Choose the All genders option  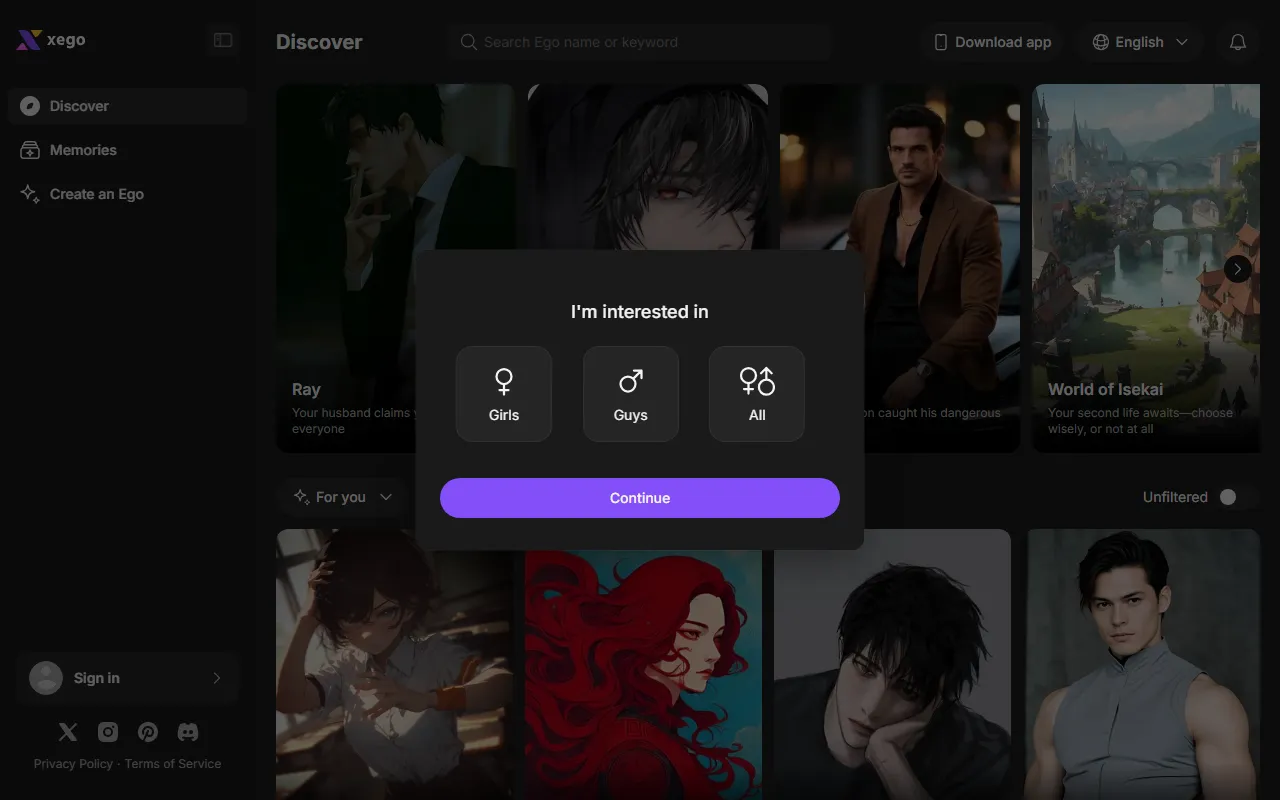(757, 394)
